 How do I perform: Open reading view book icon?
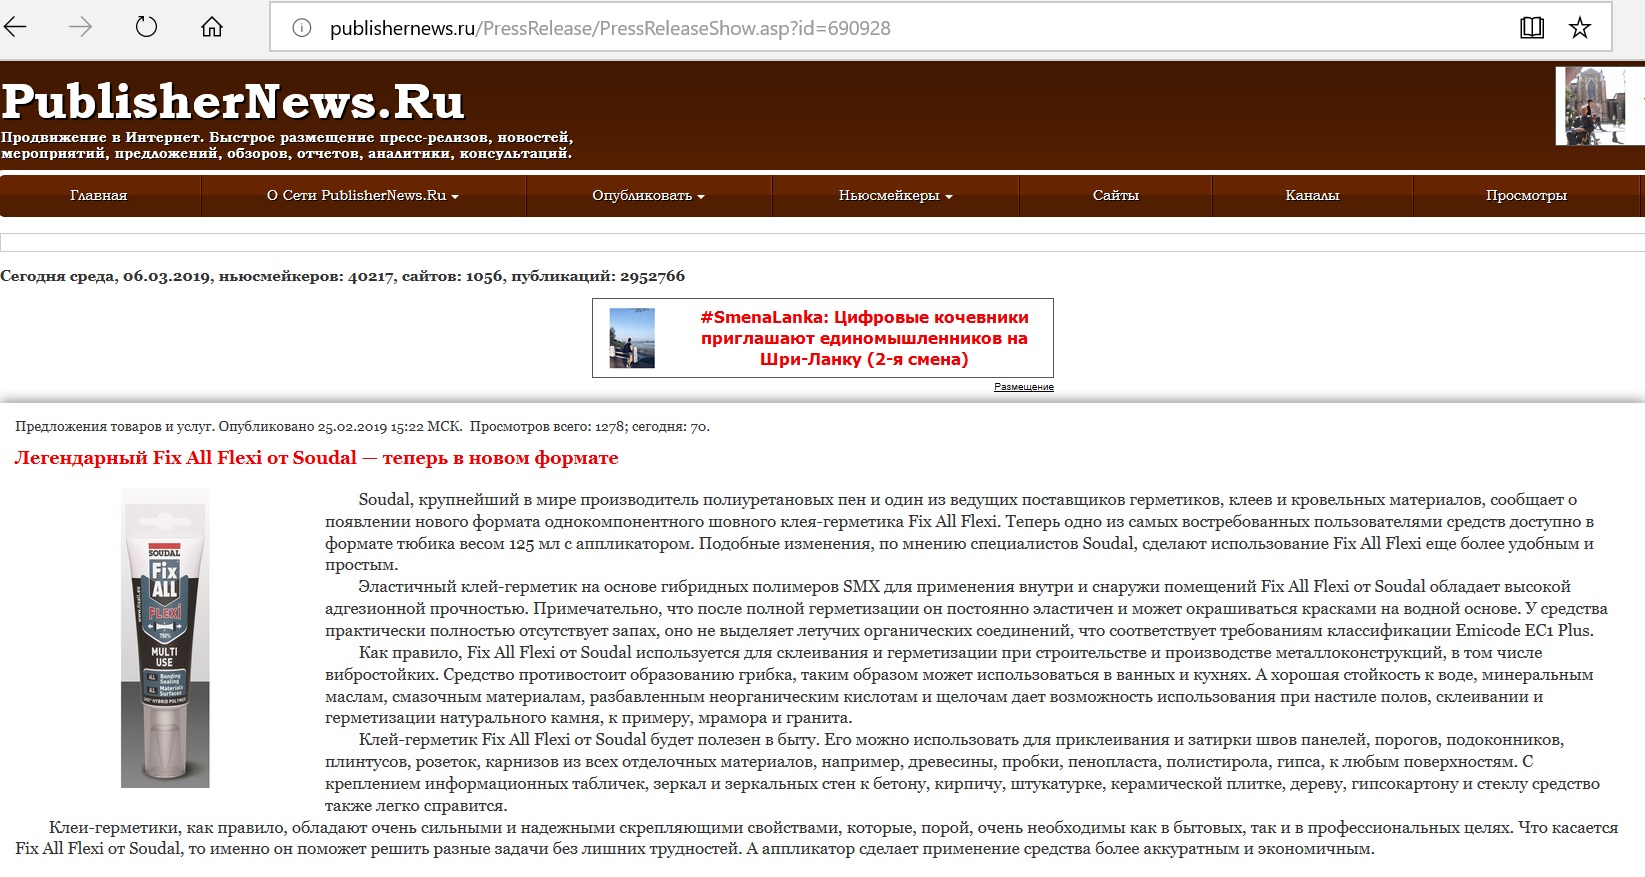pyautogui.click(x=1532, y=28)
